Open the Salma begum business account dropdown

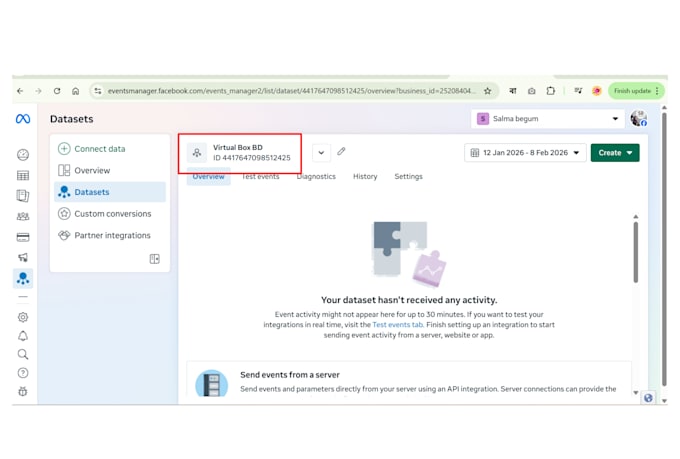(548, 118)
